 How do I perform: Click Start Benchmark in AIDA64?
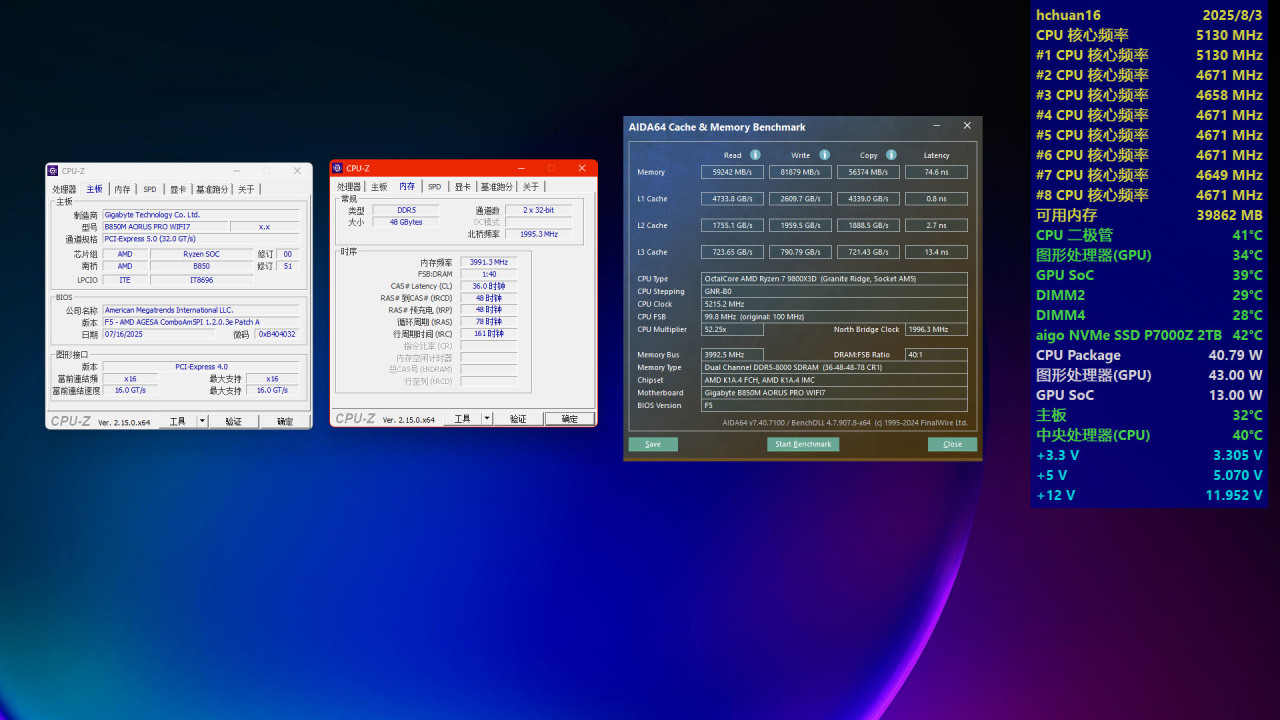(x=803, y=444)
